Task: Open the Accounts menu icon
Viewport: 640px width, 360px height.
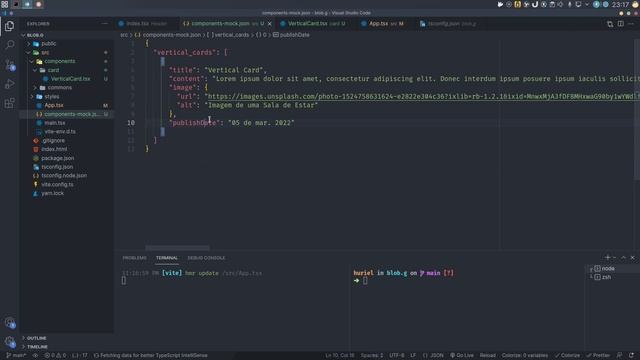Action: (x=9, y=323)
